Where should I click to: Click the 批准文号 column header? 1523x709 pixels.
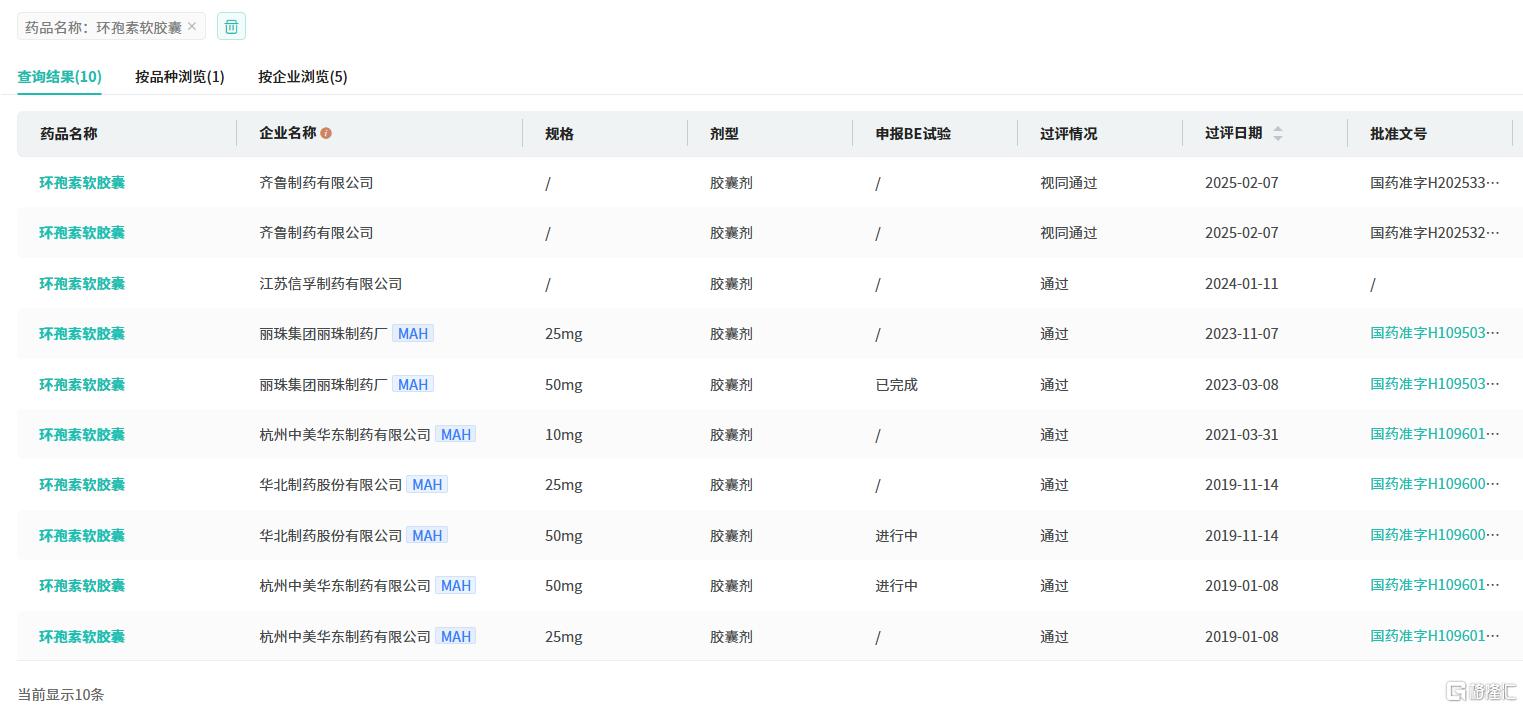[1399, 133]
